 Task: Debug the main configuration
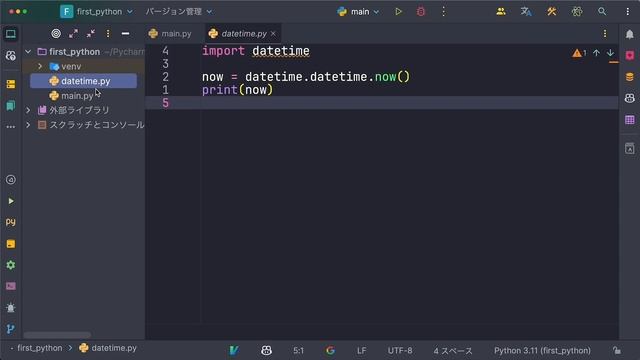click(421, 12)
